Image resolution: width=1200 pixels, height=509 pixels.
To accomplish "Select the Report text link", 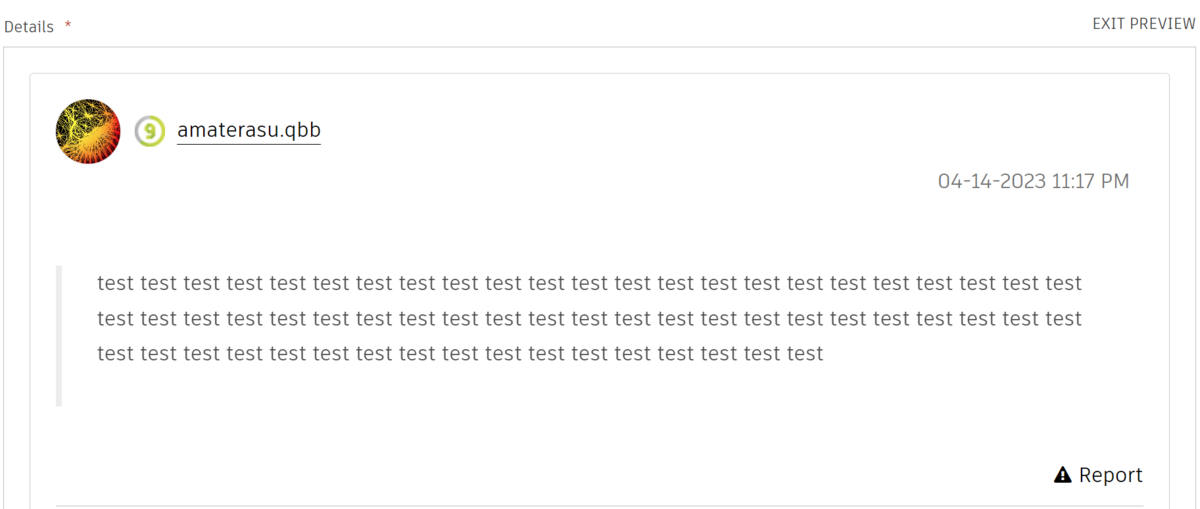I will click(1110, 475).
